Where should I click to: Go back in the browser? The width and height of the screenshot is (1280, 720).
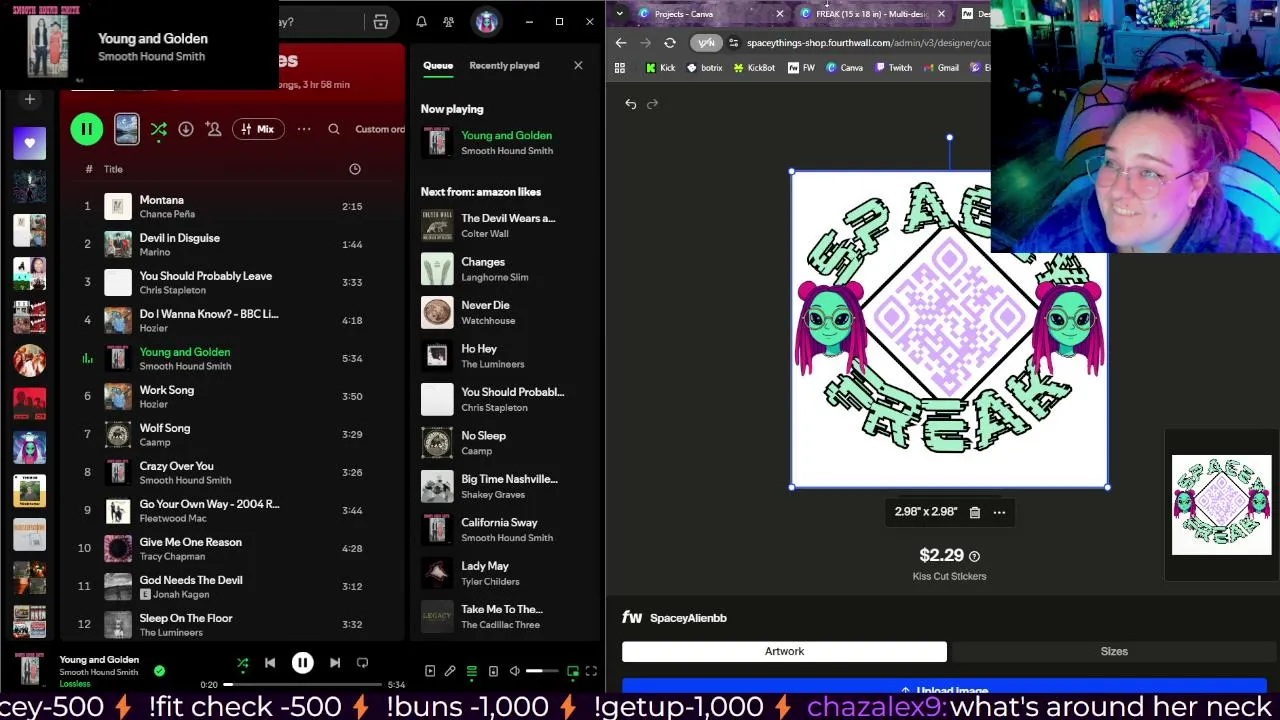[621, 43]
